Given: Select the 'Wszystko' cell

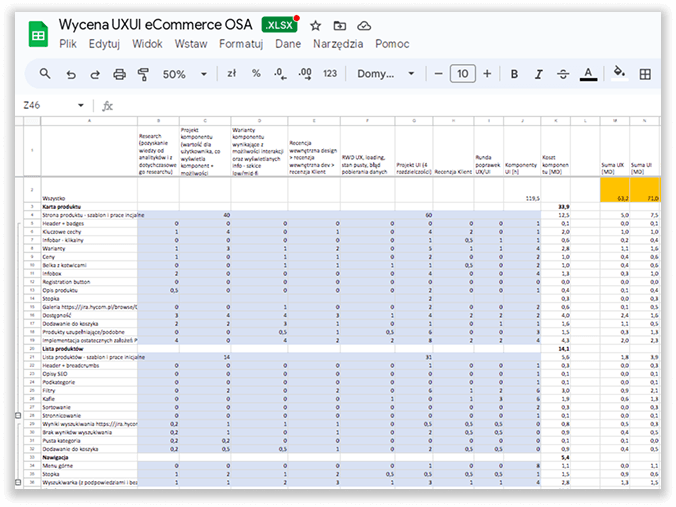Looking at the screenshot, I should click(89, 189).
